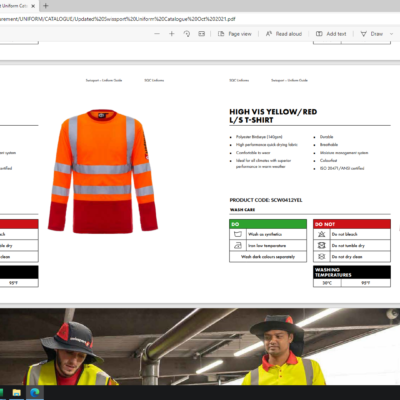Click the iron symbol icon
Viewport: 400px width, 400px height.
tap(238, 246)
